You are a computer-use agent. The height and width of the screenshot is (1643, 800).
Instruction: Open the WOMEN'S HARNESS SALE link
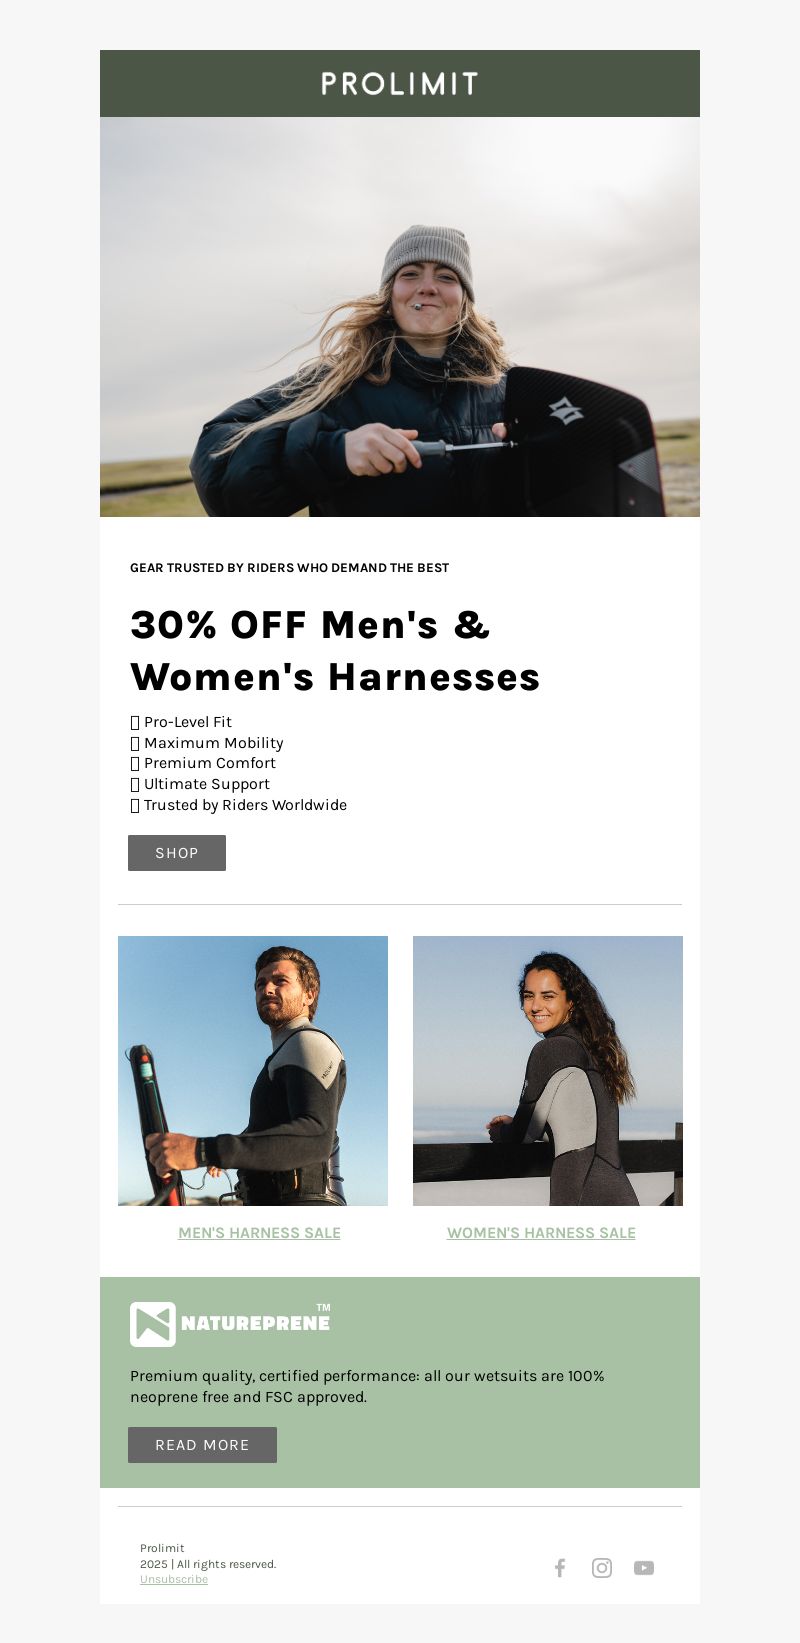coord(541,1233)
